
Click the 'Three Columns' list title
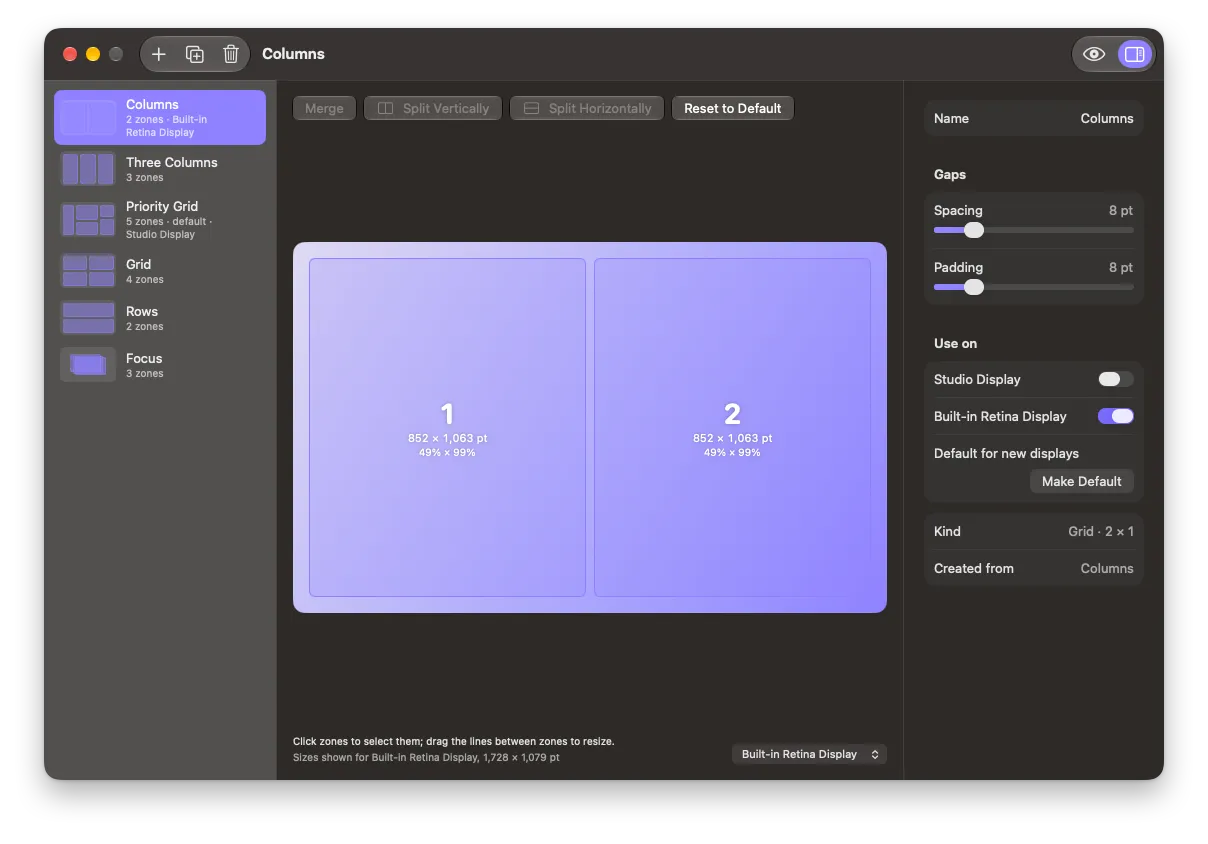coord(171,162)
